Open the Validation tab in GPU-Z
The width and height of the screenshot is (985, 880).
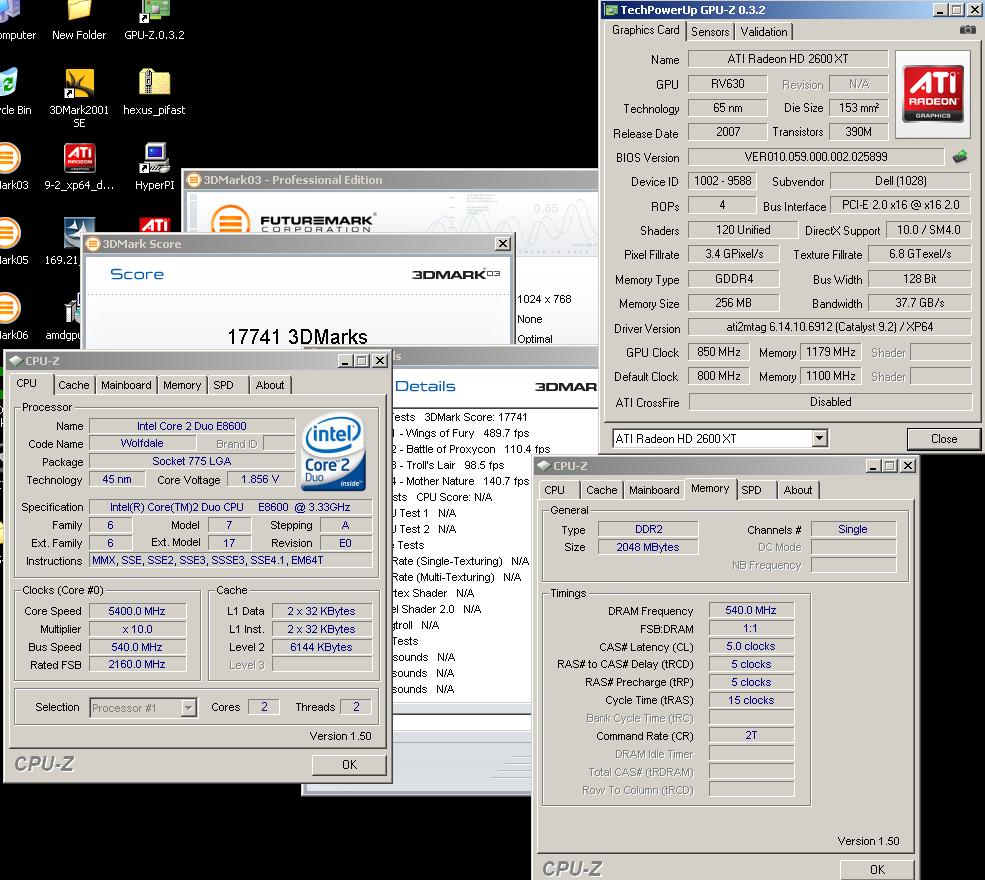point(764,31)
